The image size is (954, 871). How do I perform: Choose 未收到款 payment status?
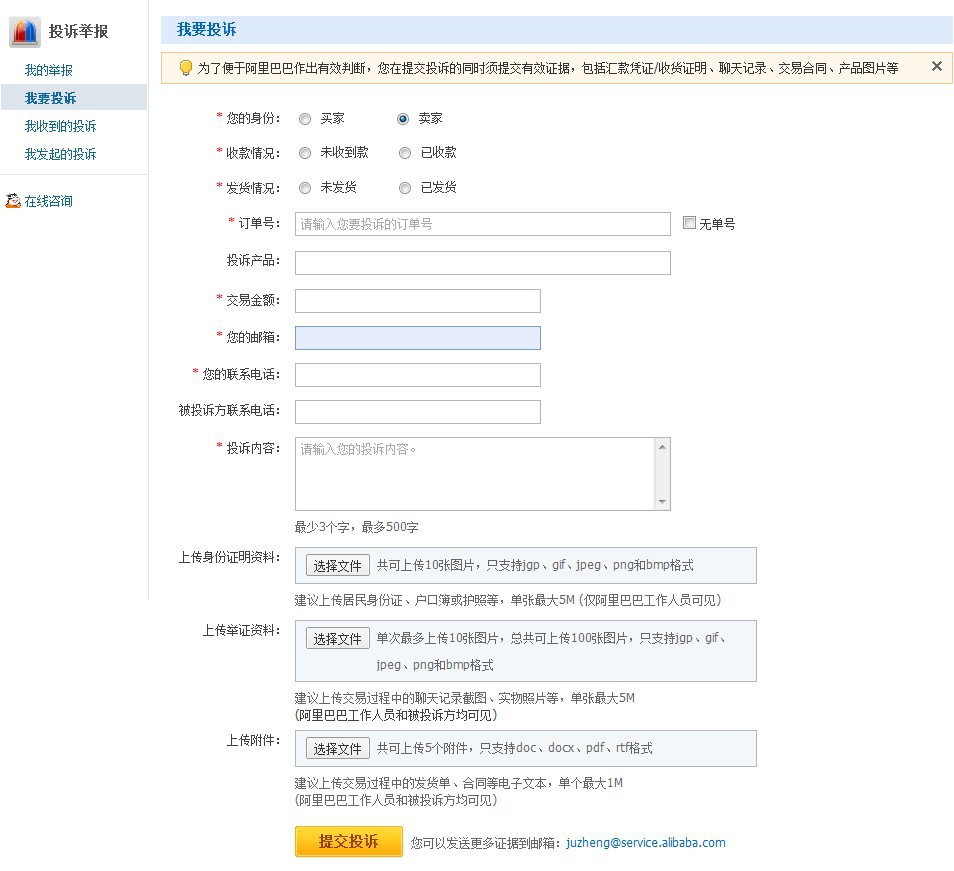305,154
